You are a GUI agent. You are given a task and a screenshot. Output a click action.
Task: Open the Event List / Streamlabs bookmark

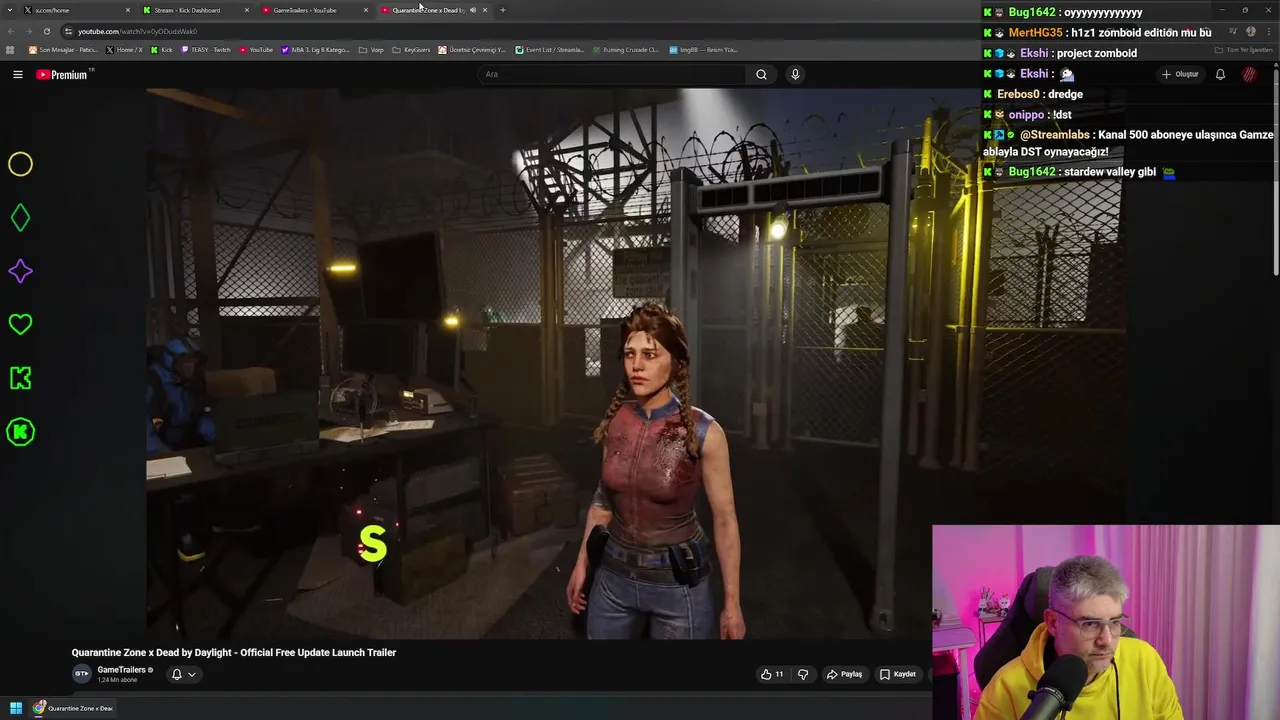coord(549,49)
